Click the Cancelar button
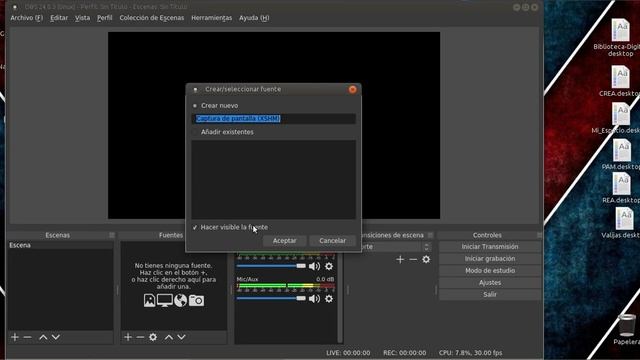The height and width of the screenshot is (360, 640). pyautogui.click(x=332, y=241)
